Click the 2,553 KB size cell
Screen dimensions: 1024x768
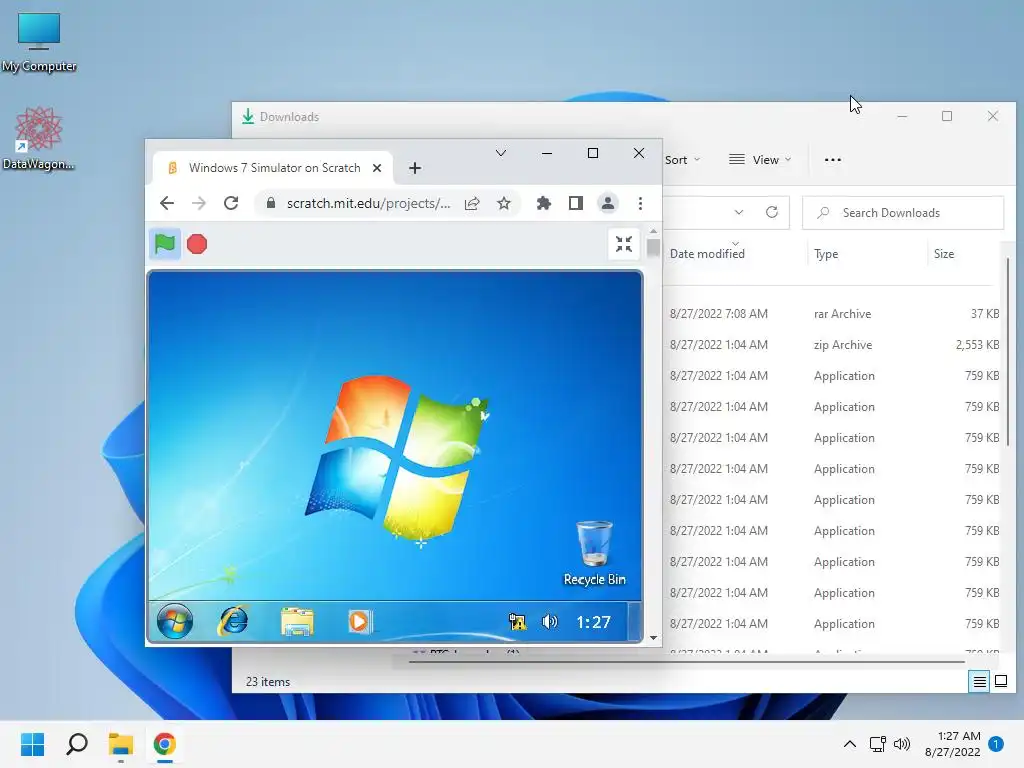click(977, 345)
